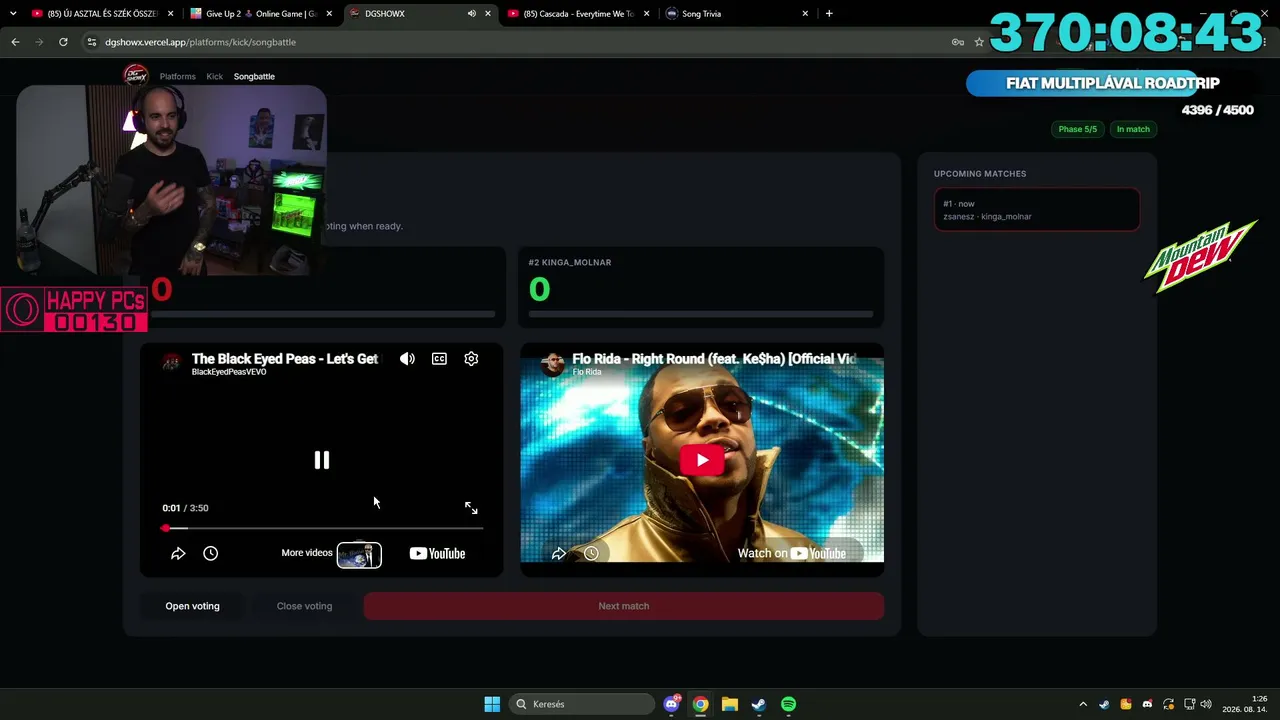Open Flo Rida channel avatar

point(553,363)
